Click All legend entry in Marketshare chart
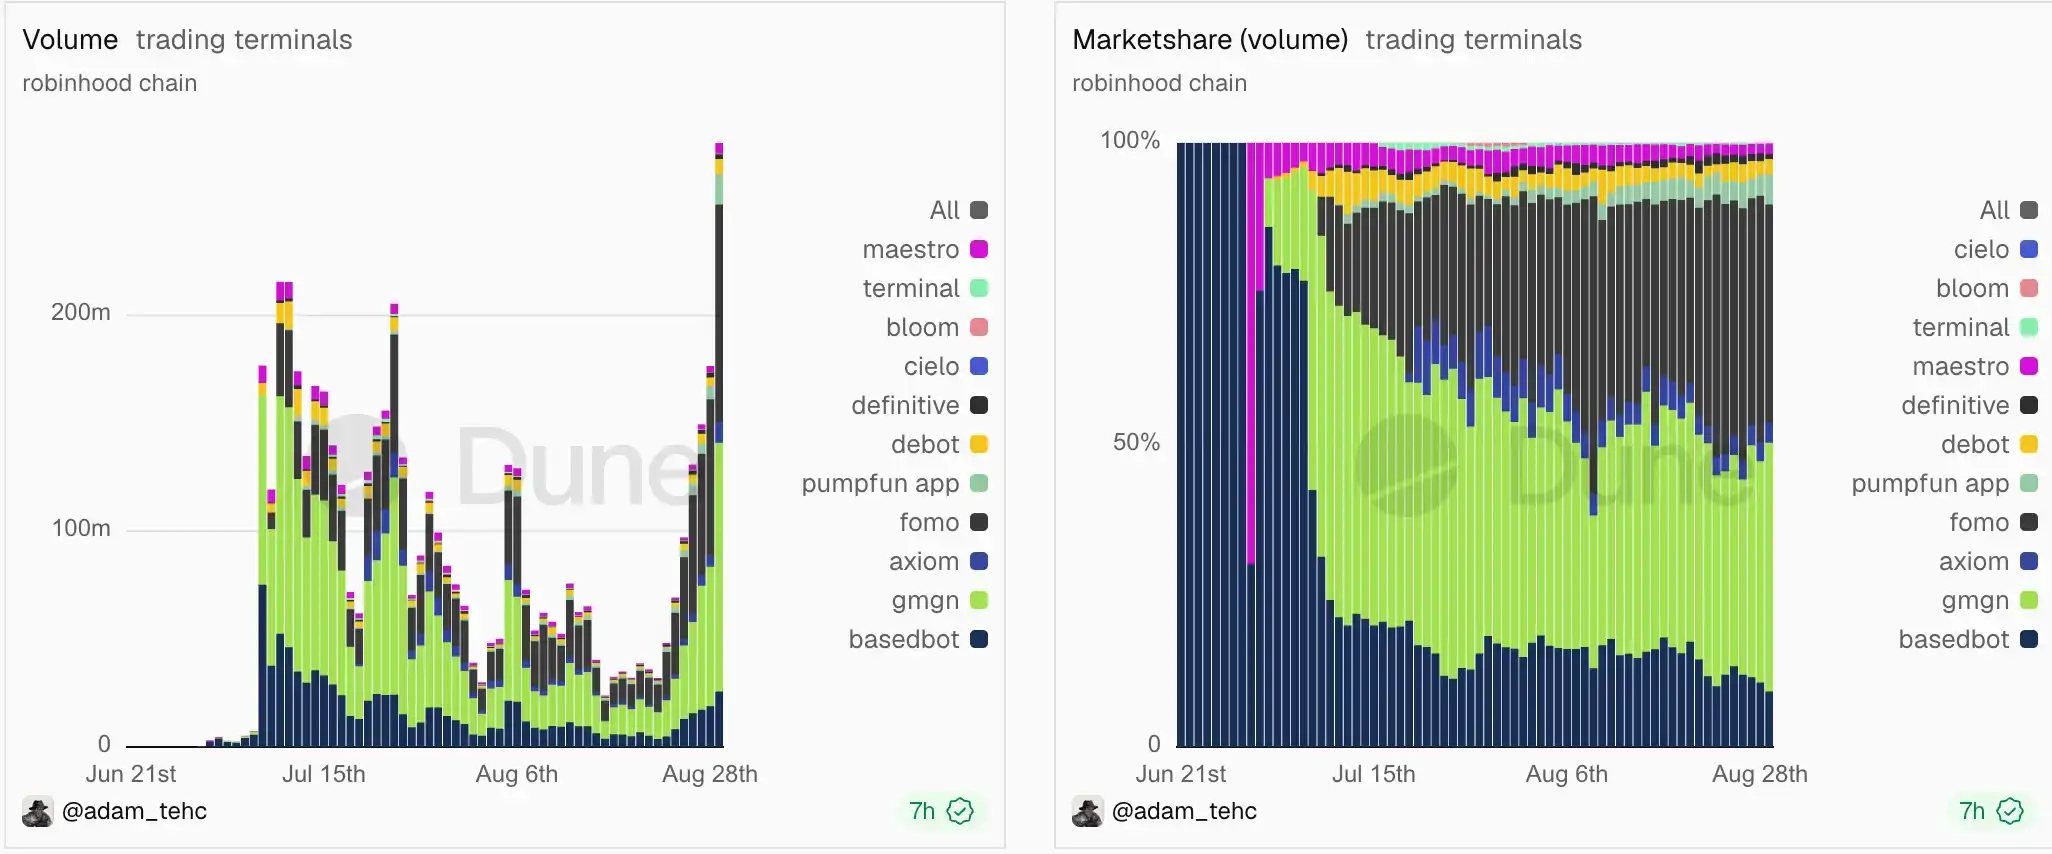The image size is (2052, 854). [x=2008, y=210]
